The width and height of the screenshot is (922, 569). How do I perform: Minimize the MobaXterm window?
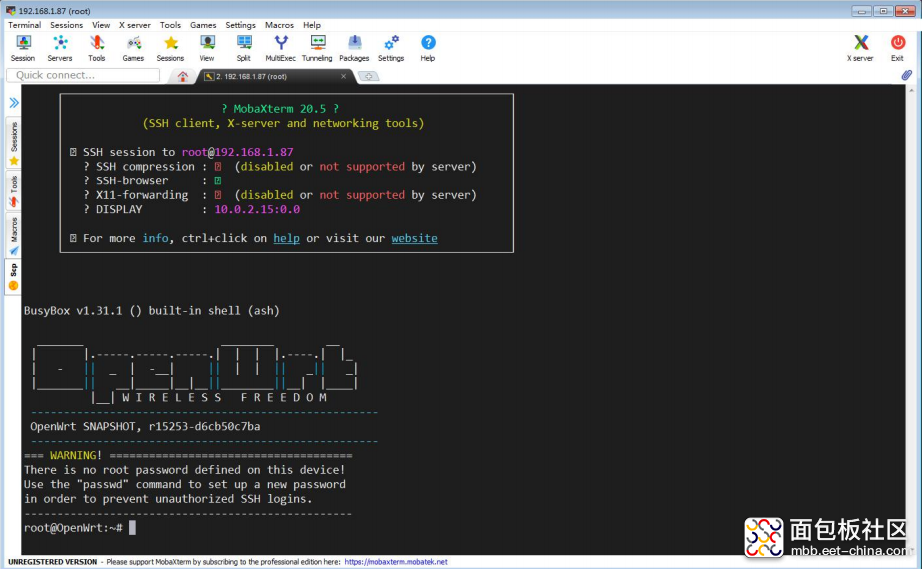click(861, 11)
